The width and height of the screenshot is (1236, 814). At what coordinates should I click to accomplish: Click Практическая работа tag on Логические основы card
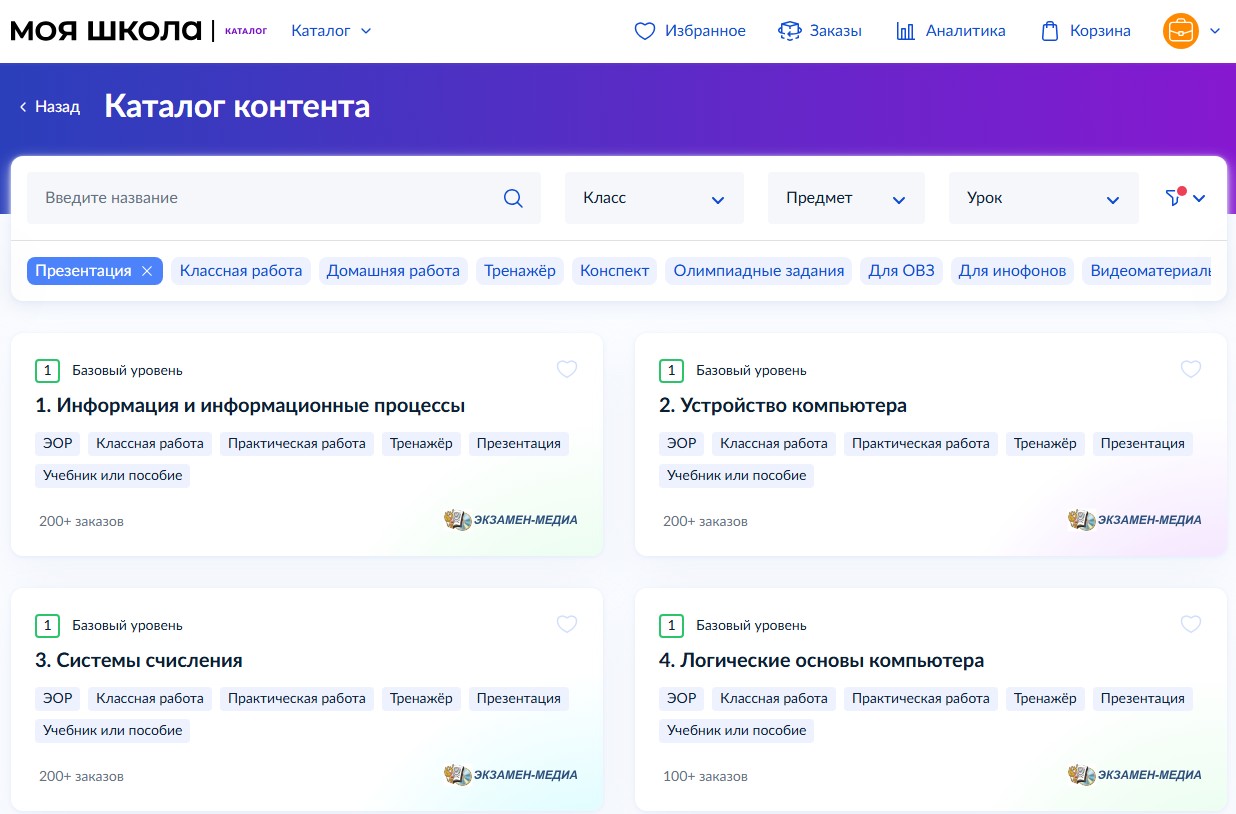(x=921, y=699)
